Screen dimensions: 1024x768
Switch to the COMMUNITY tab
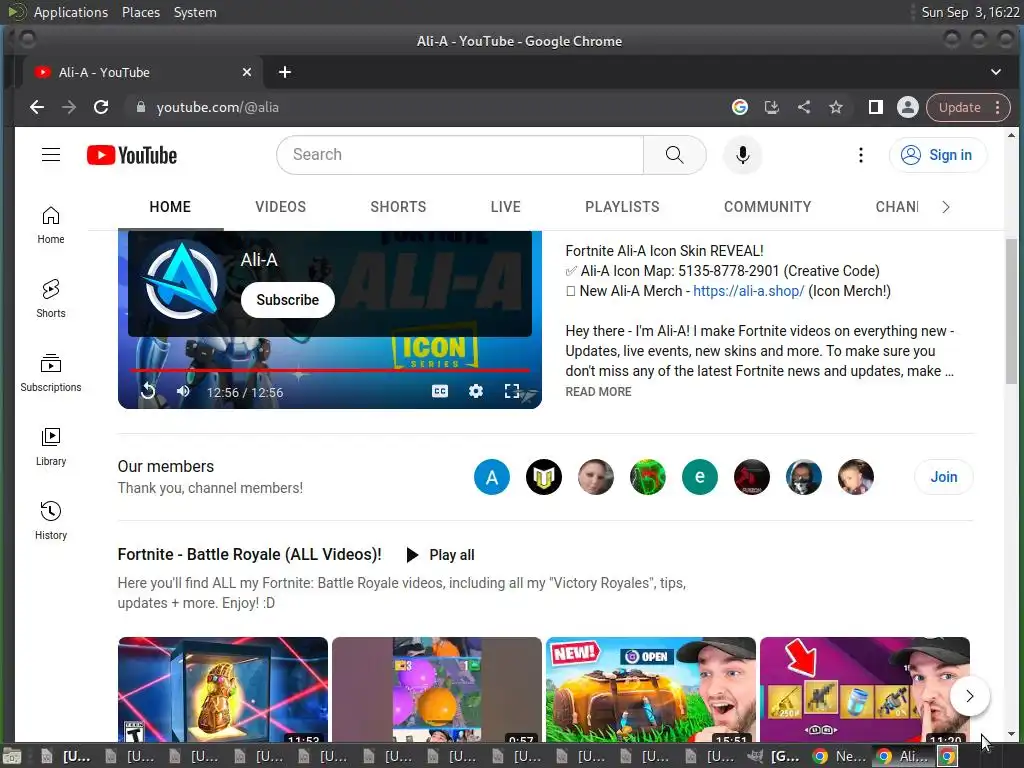(767, 207)
